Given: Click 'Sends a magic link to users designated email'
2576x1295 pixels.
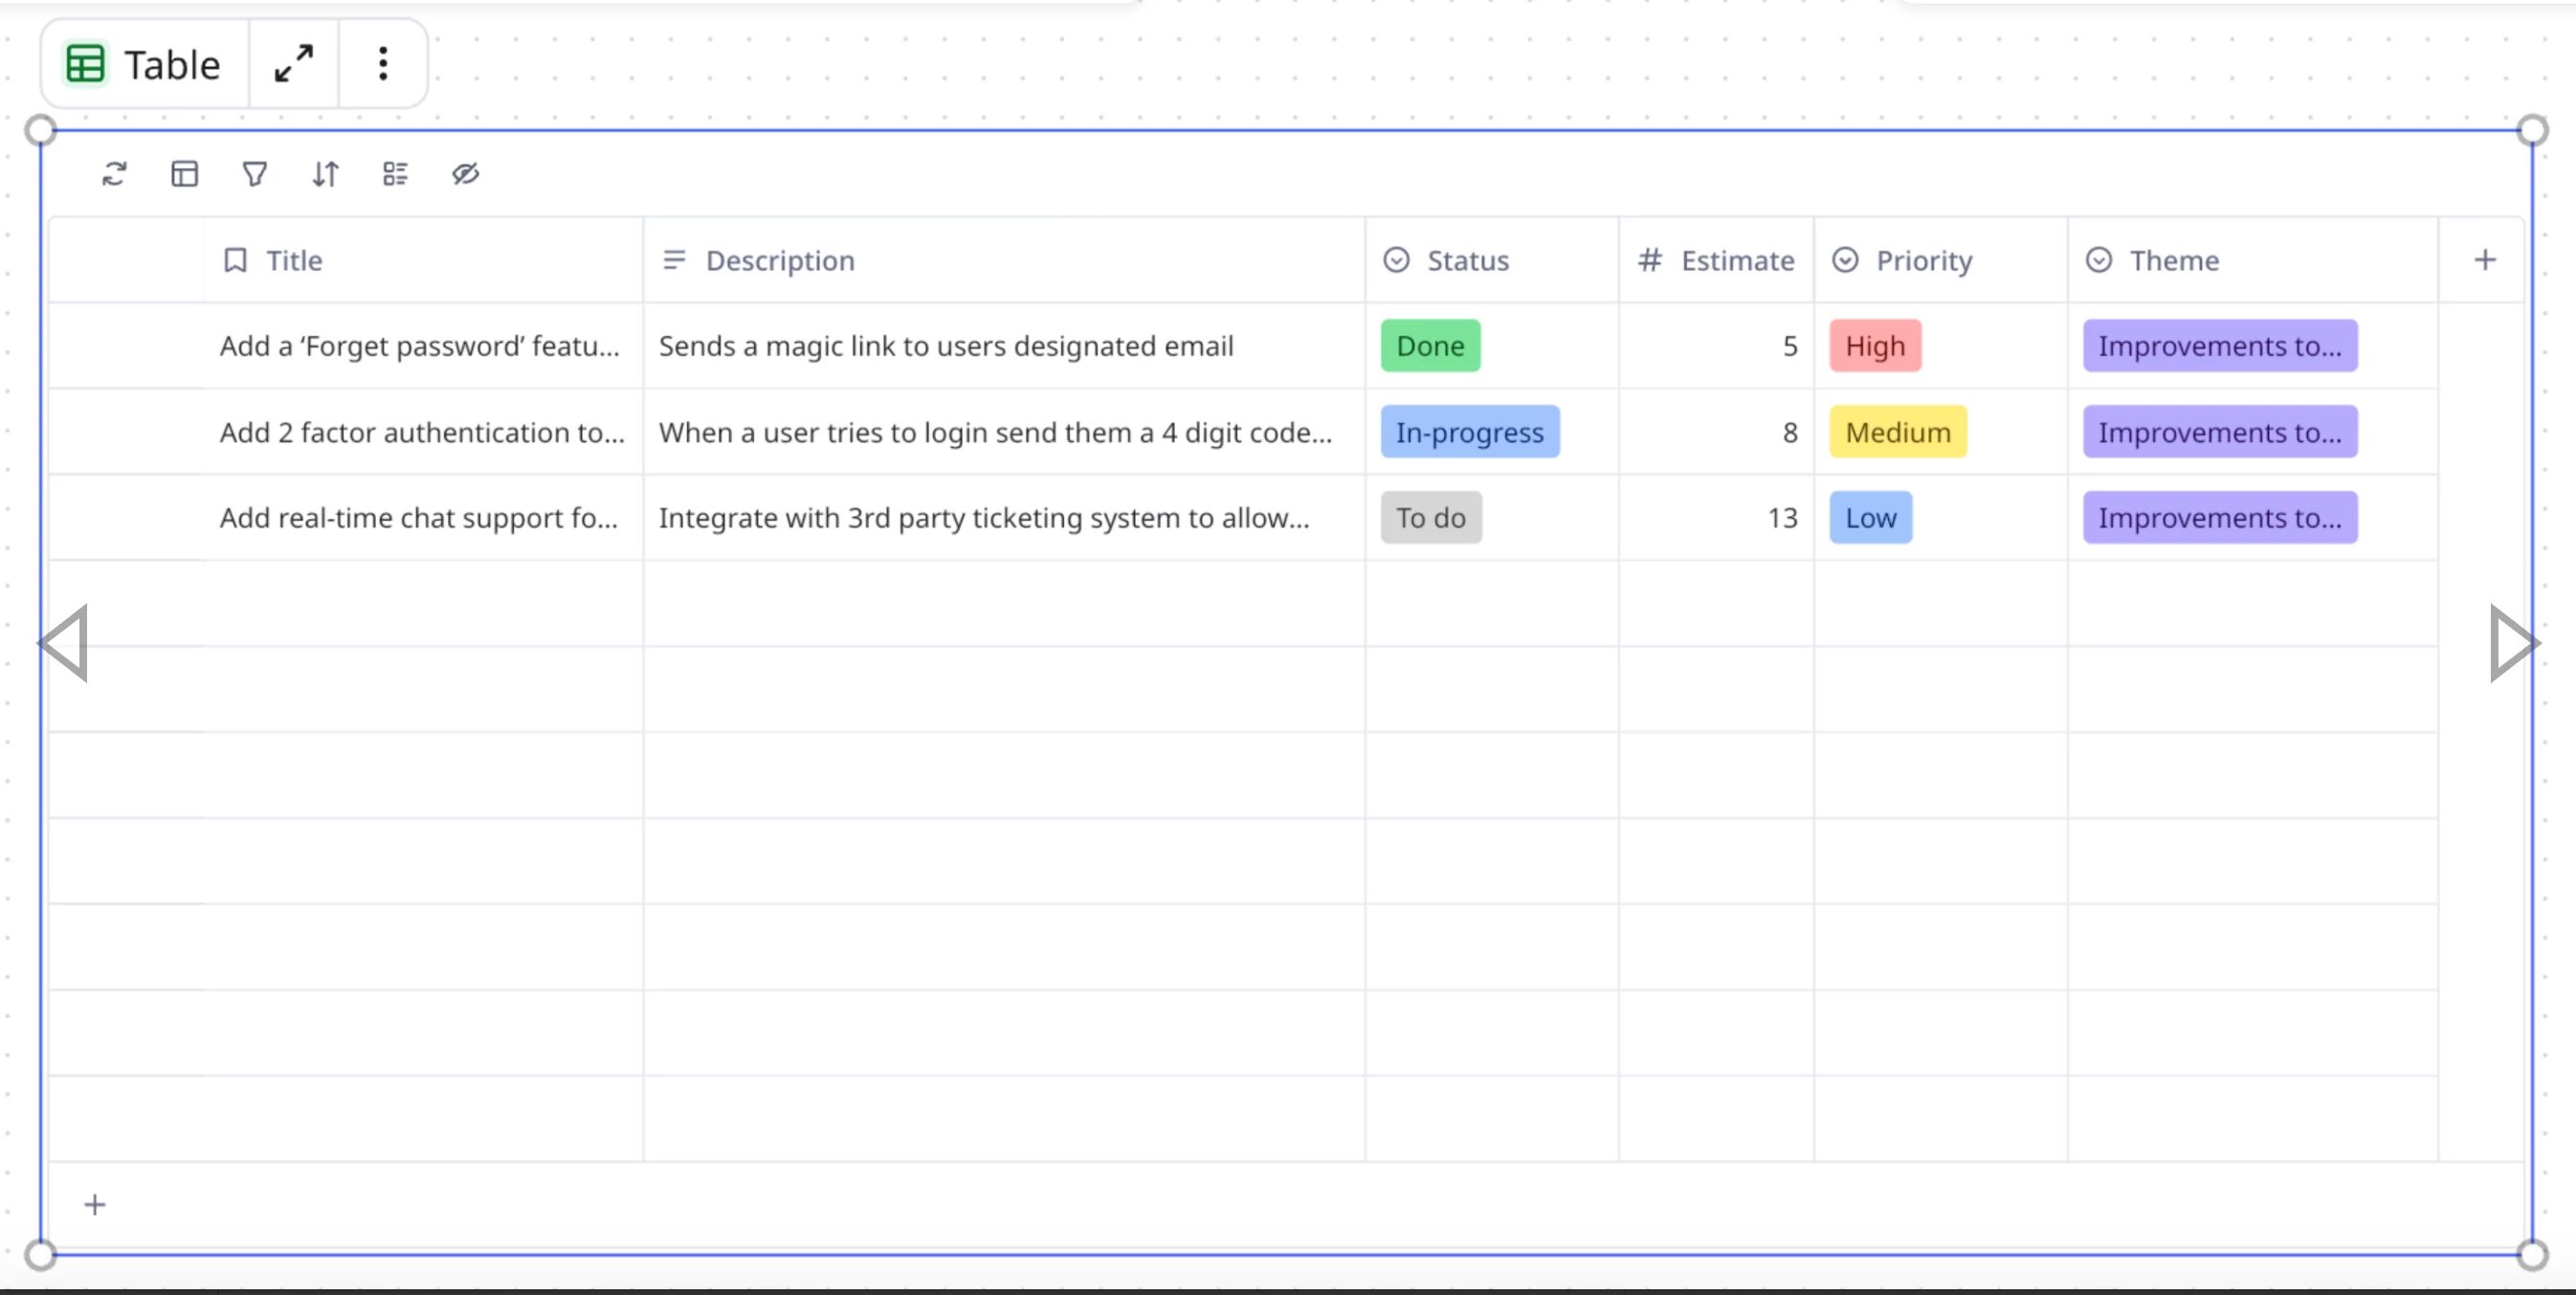Looking at the screenshot, I should (x=946, y=346).
